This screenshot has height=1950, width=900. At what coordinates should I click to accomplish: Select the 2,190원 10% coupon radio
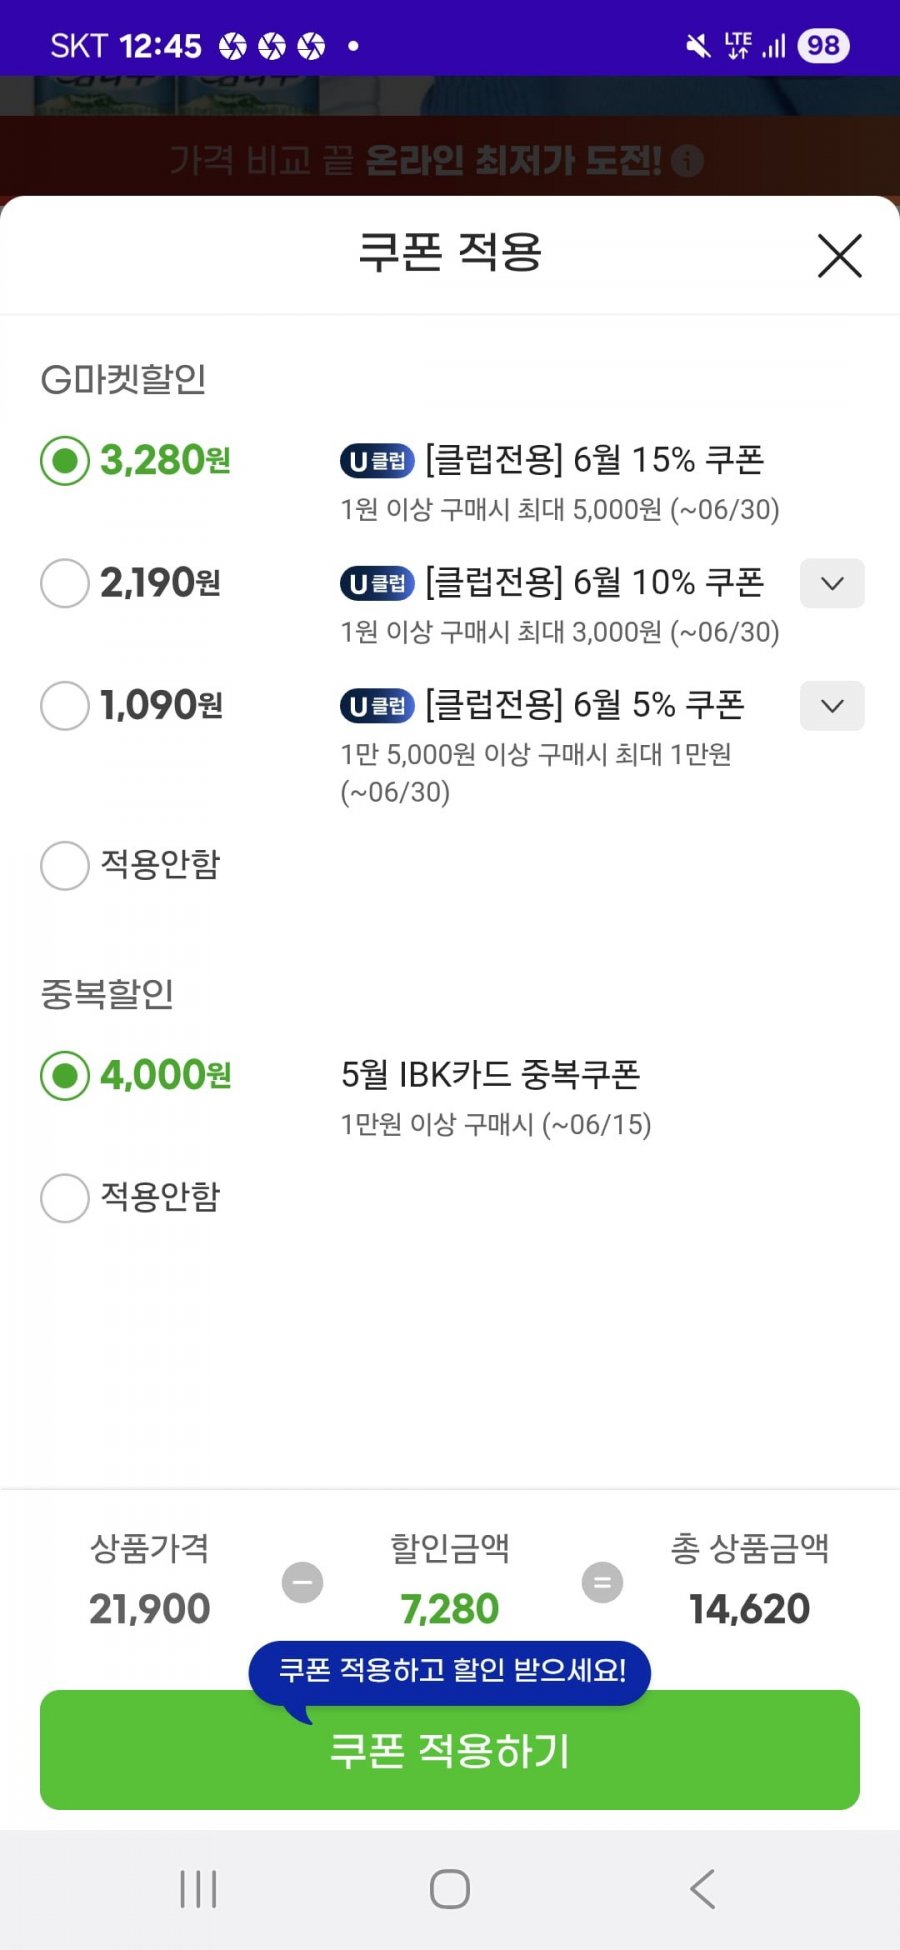point(65,583)
